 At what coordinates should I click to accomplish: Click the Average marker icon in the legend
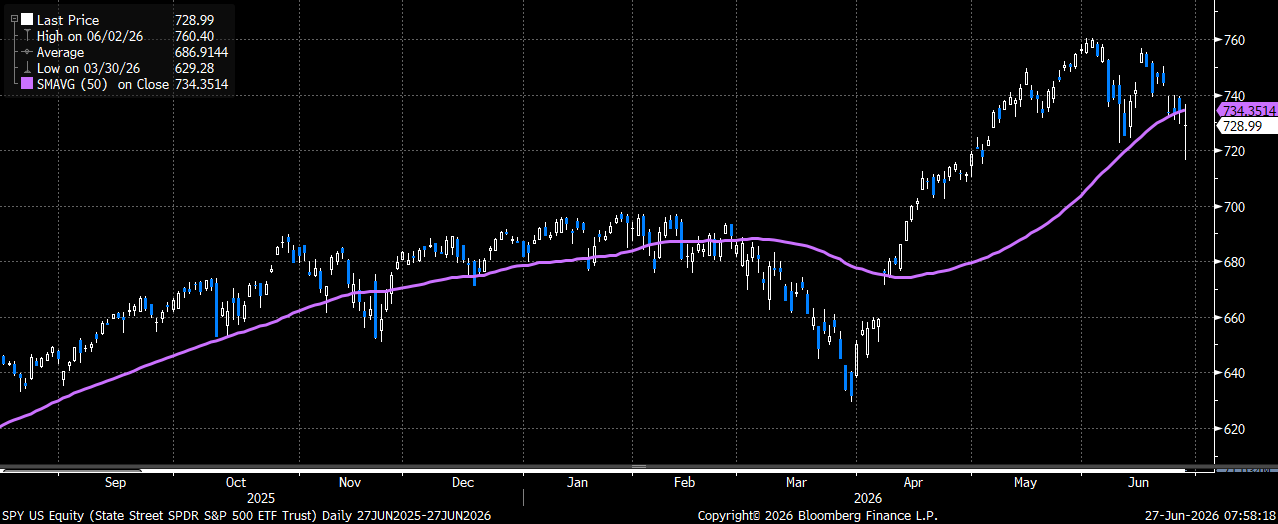(x=27, y=52)
